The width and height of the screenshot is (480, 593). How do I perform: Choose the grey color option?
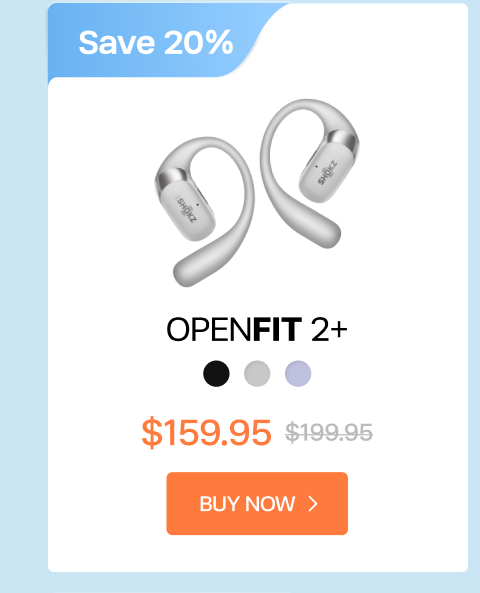click(x=257, y=374)
